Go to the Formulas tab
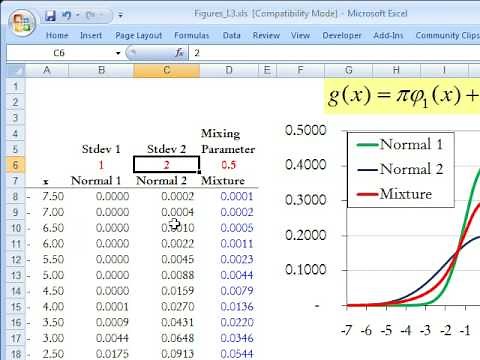Image resolution: width=480 pixels, height=360 pixels. [x=192, y=35]
